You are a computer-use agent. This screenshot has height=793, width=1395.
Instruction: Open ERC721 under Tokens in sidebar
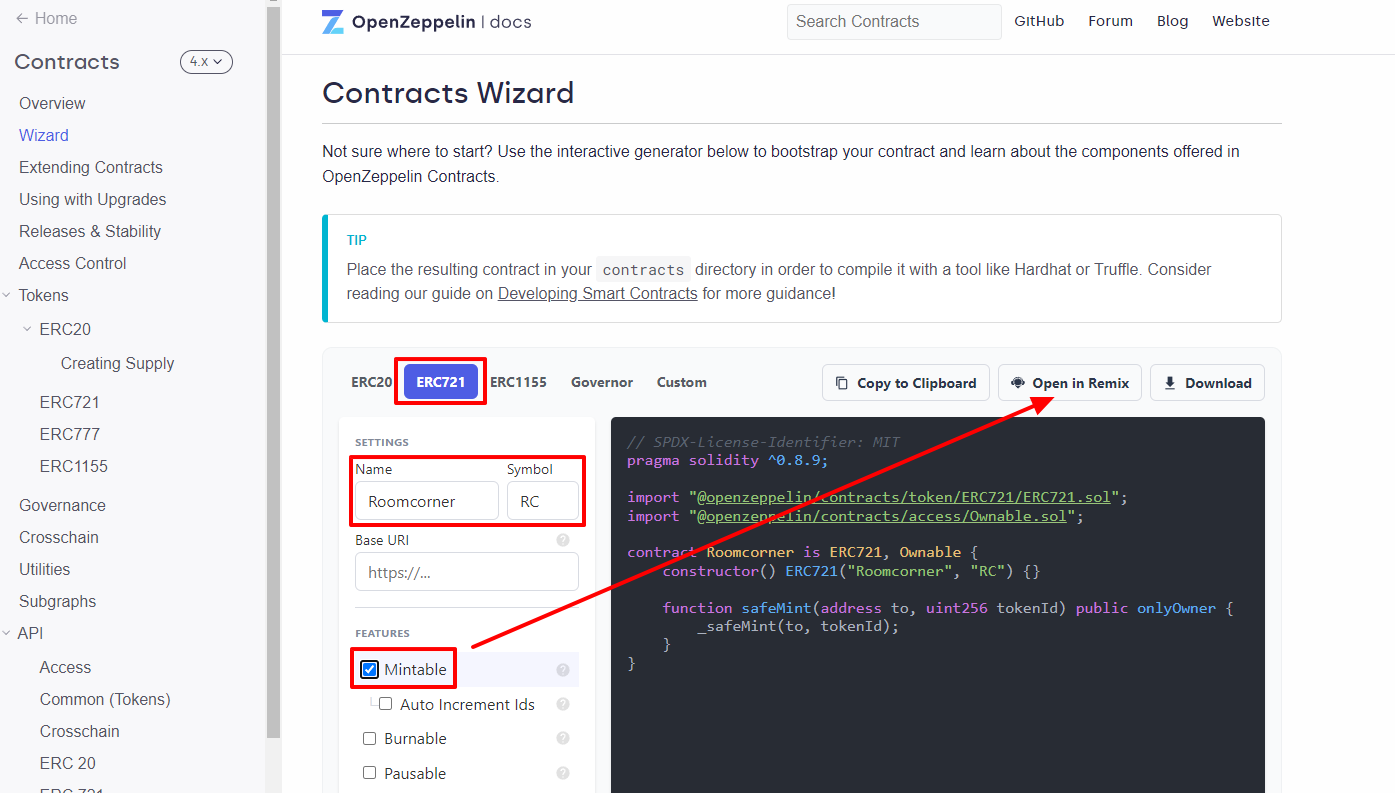pos(70,402)
